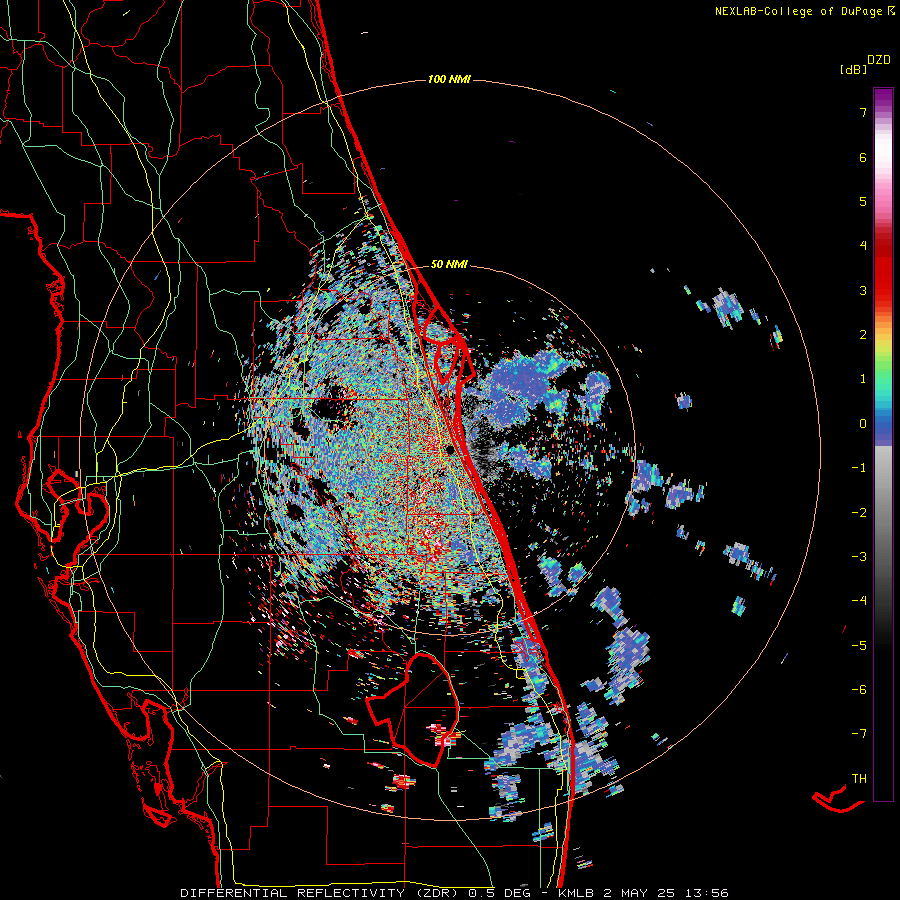Click the -2 dB value on the color scale
900x900 pixels.
click(x=859, y=513)
